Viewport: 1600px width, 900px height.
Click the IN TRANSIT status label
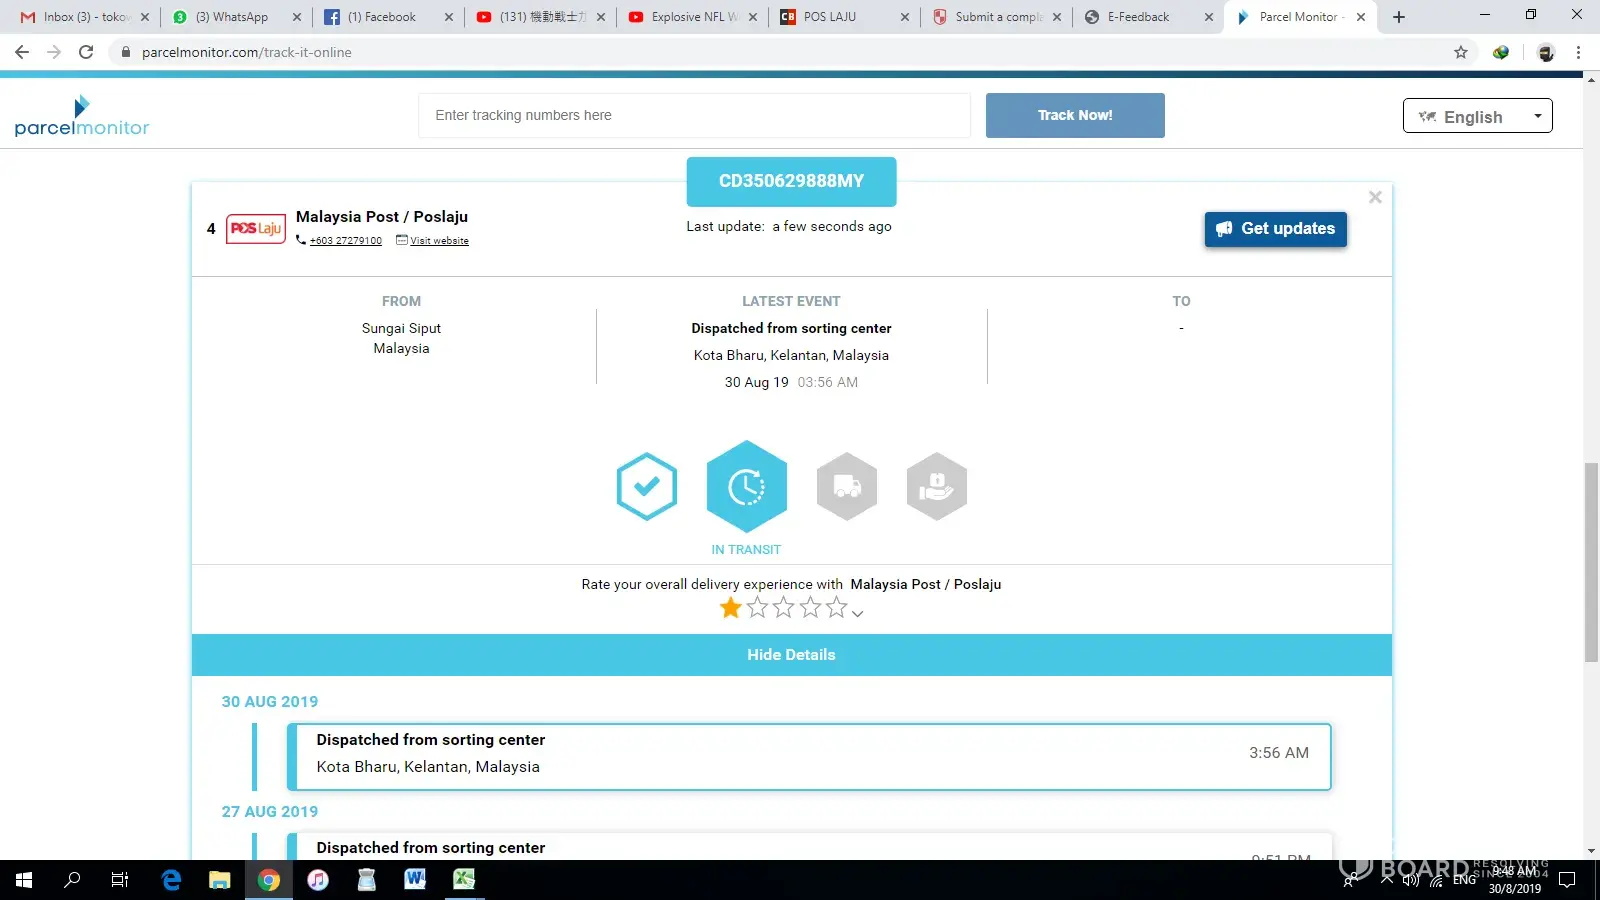746,550
